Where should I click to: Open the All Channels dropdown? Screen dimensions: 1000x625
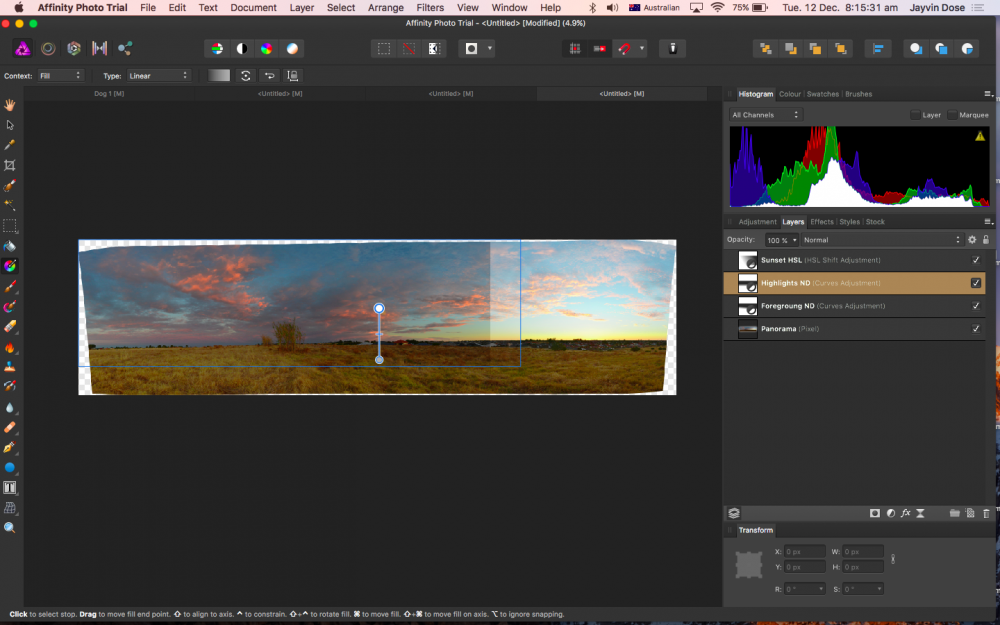coord(766,115)
